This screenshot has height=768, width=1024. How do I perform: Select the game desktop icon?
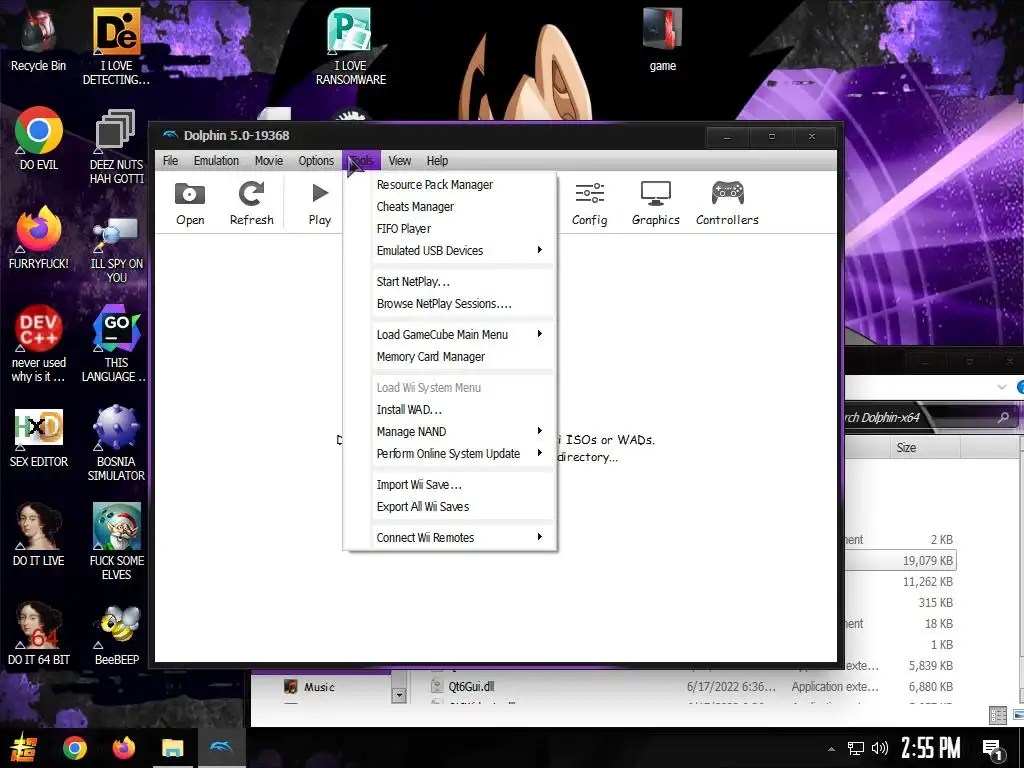[663, 39]
